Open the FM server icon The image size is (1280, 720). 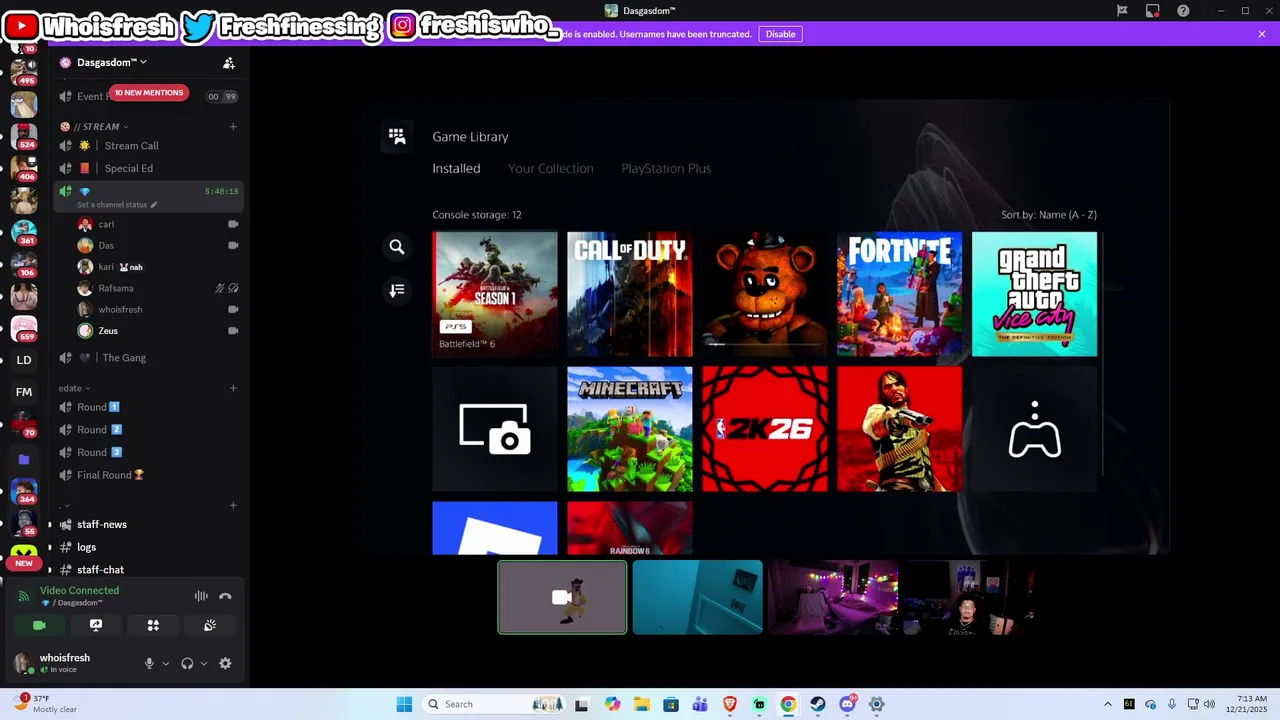(x=24, y=392)
